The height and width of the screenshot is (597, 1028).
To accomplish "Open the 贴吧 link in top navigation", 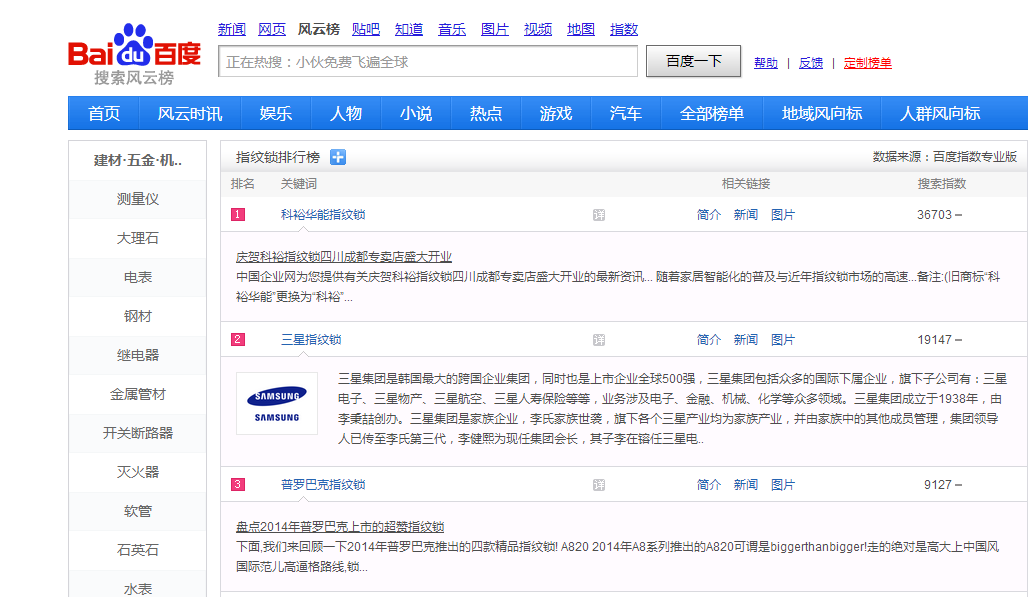I will click(x=366, y=29).
